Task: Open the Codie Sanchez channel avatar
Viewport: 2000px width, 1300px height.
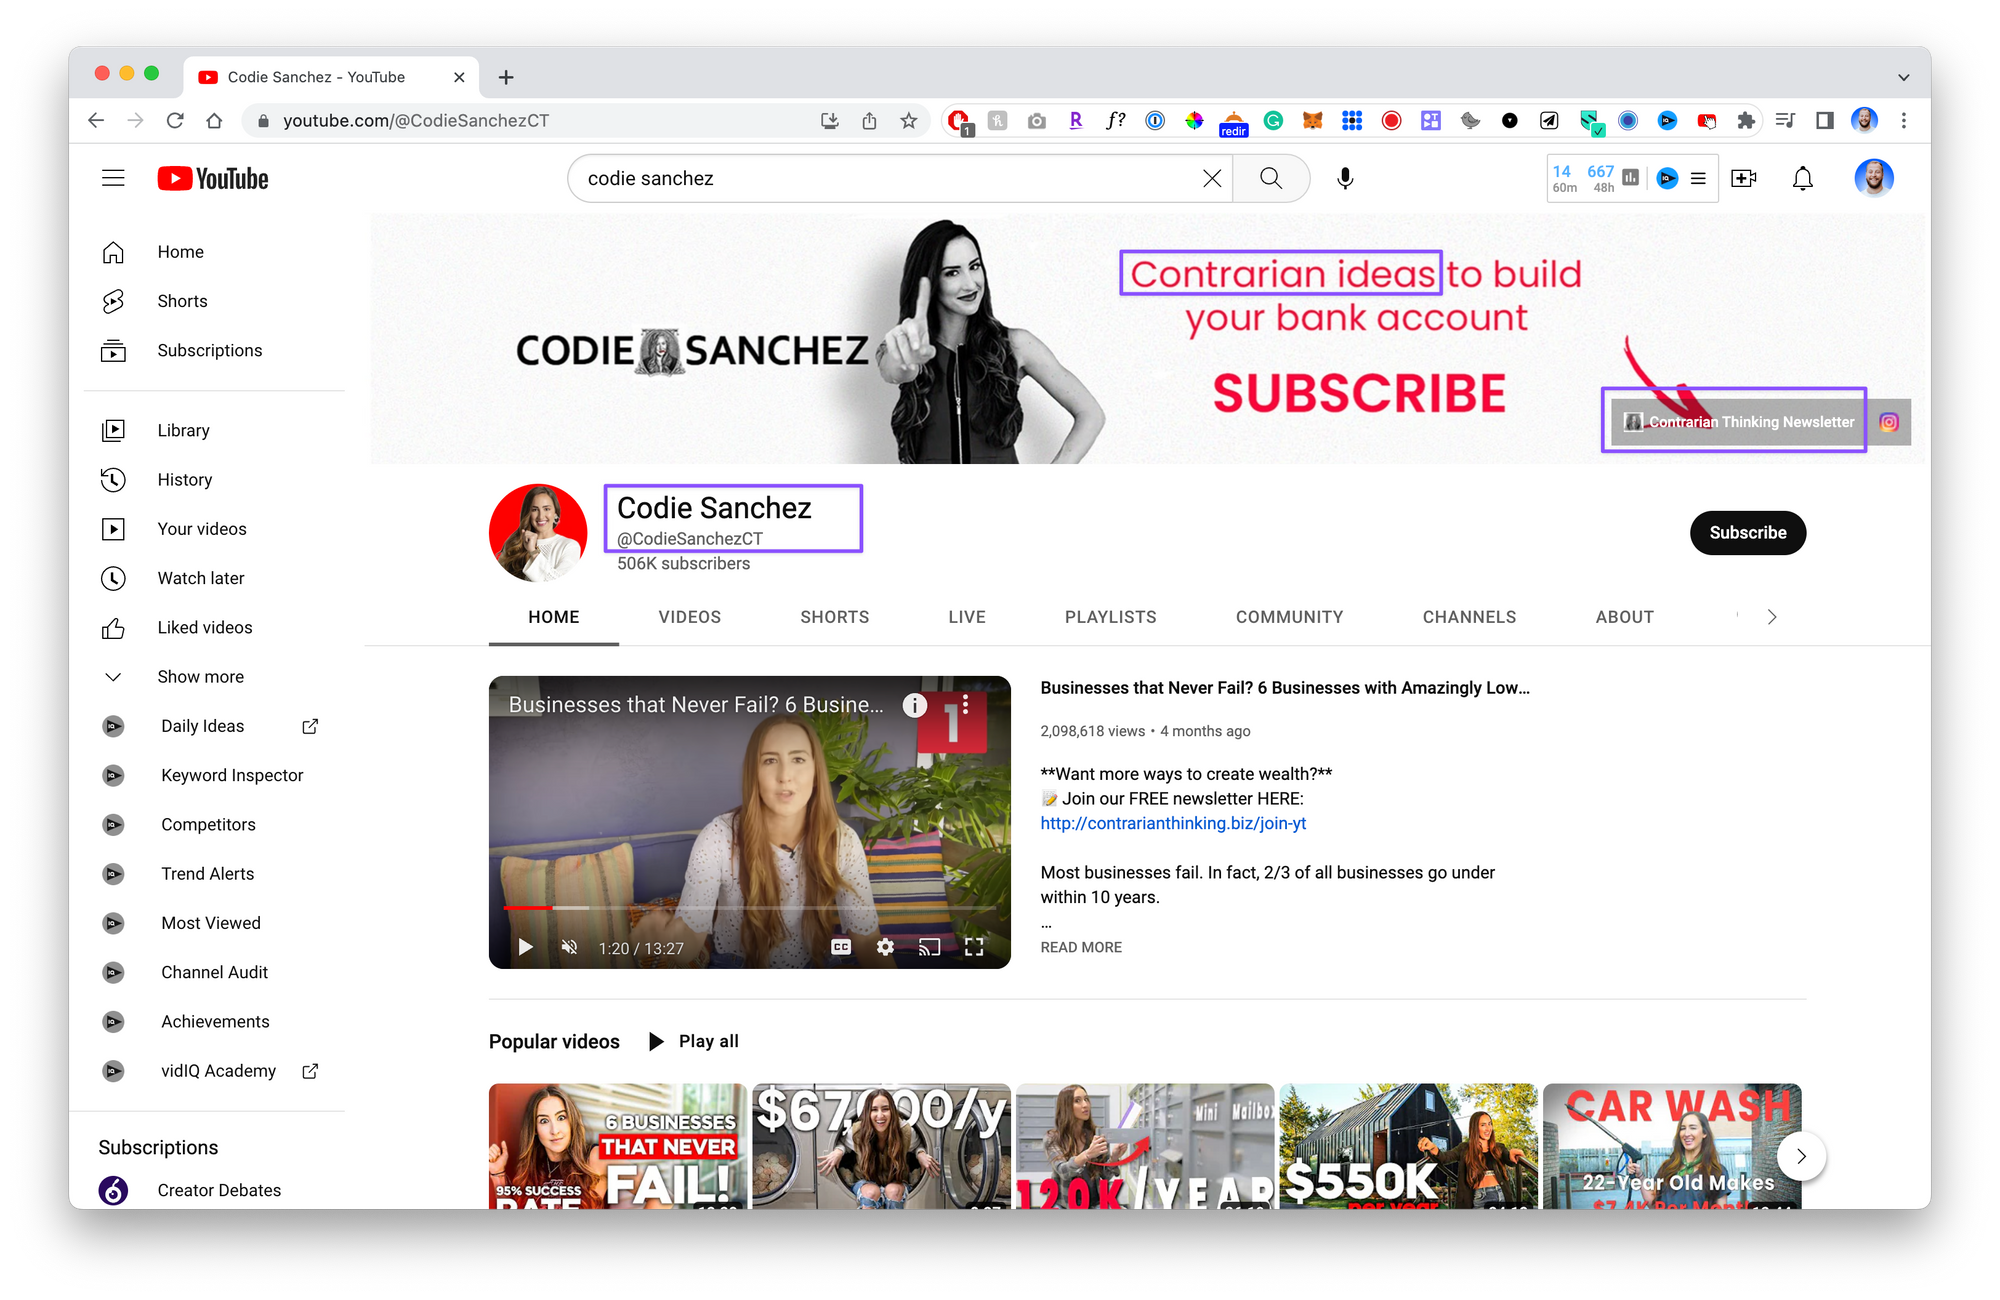Action: [x=538, y=533]
